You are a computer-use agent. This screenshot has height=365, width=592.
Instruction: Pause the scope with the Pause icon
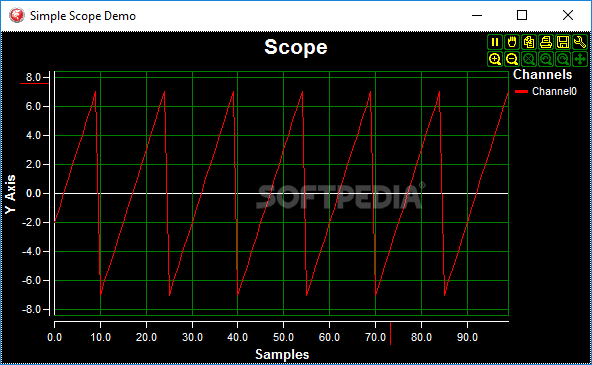[x=495, y=42]
